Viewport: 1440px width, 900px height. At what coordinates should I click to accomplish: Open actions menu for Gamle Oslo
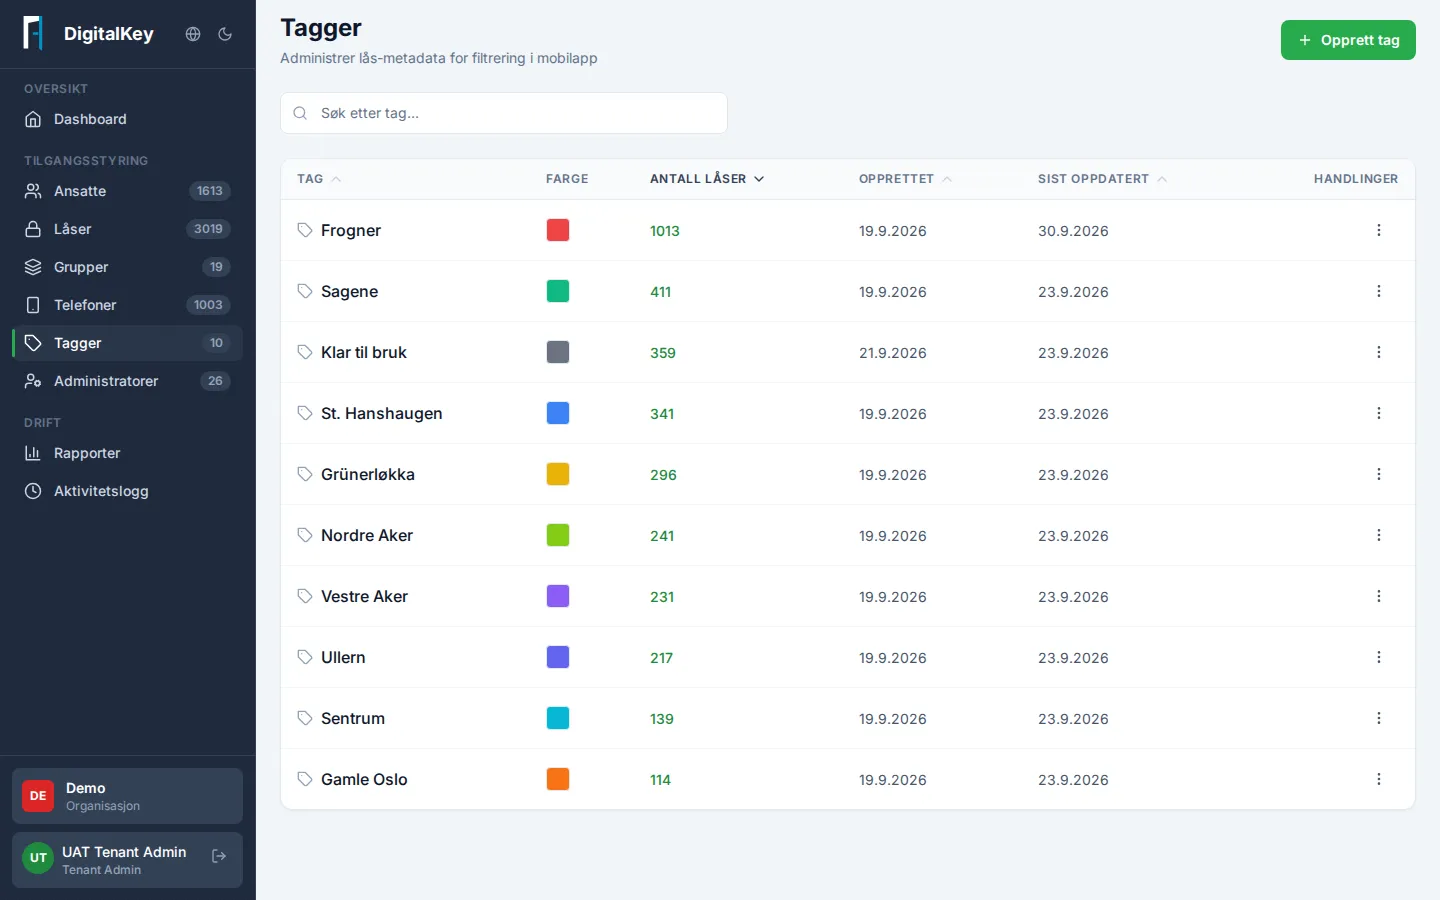click(x=1379, y=779)
